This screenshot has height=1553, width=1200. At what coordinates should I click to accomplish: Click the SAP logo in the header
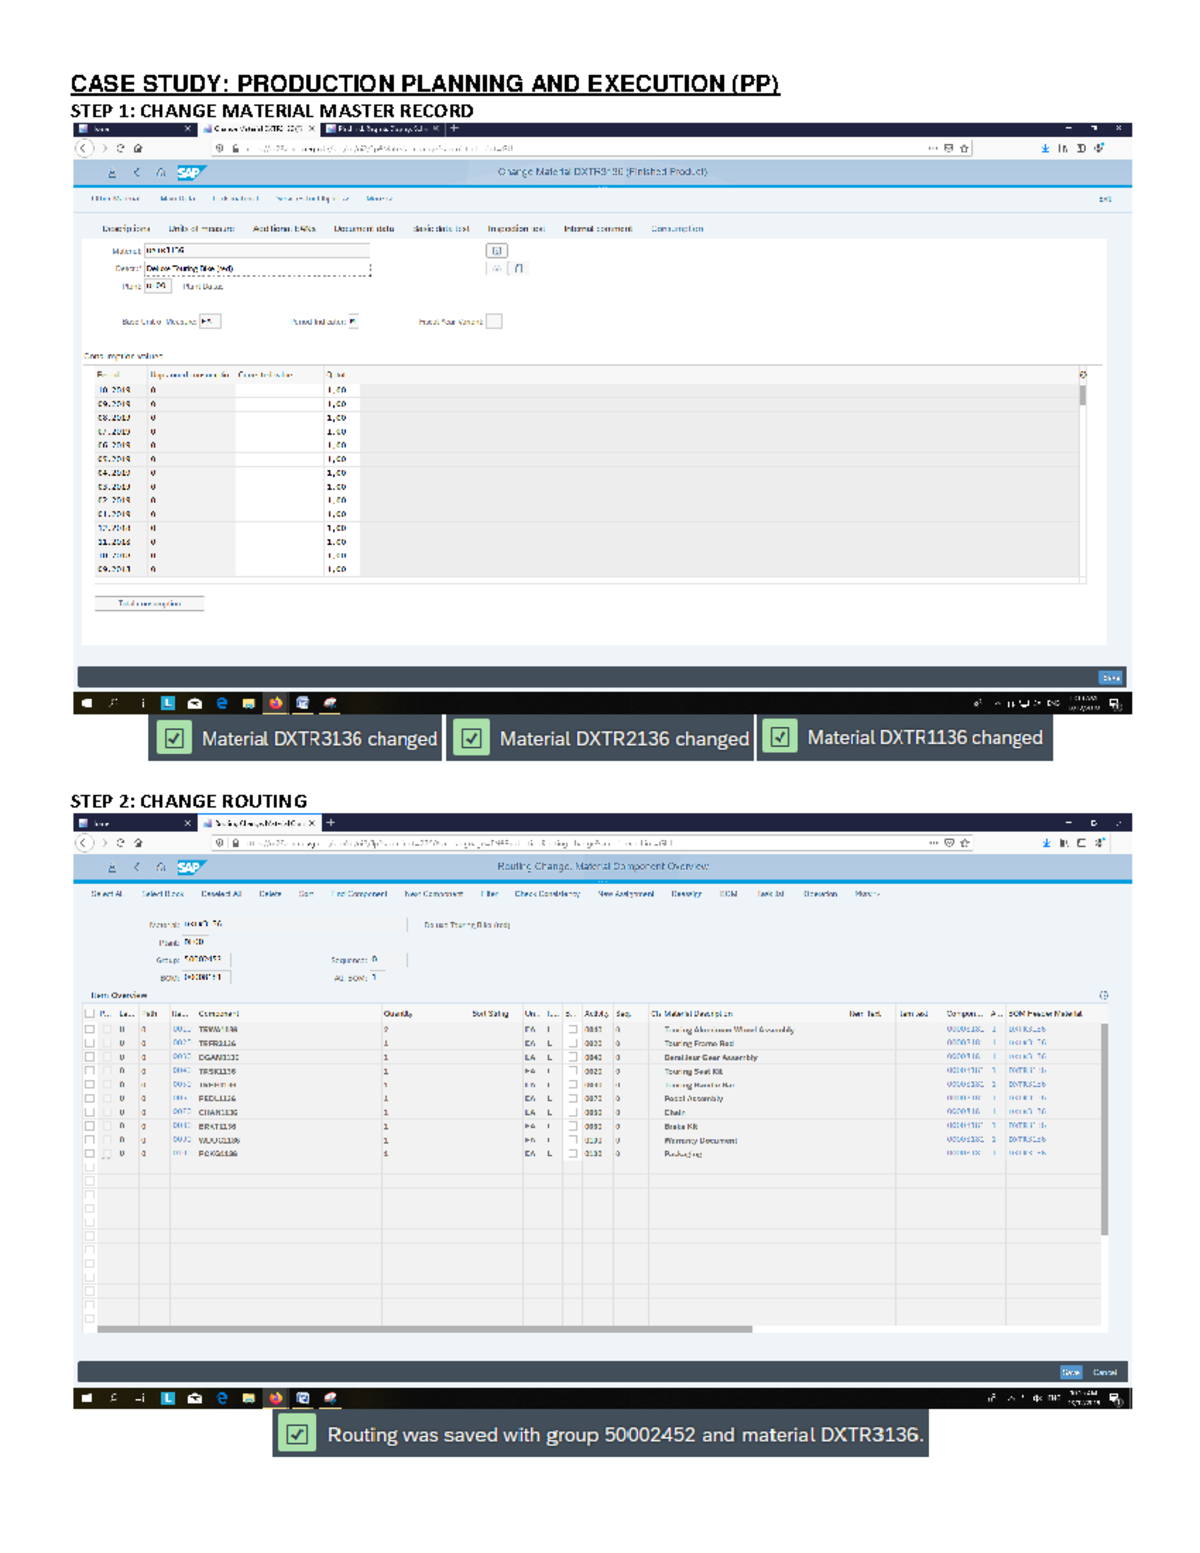click(189, 171)
